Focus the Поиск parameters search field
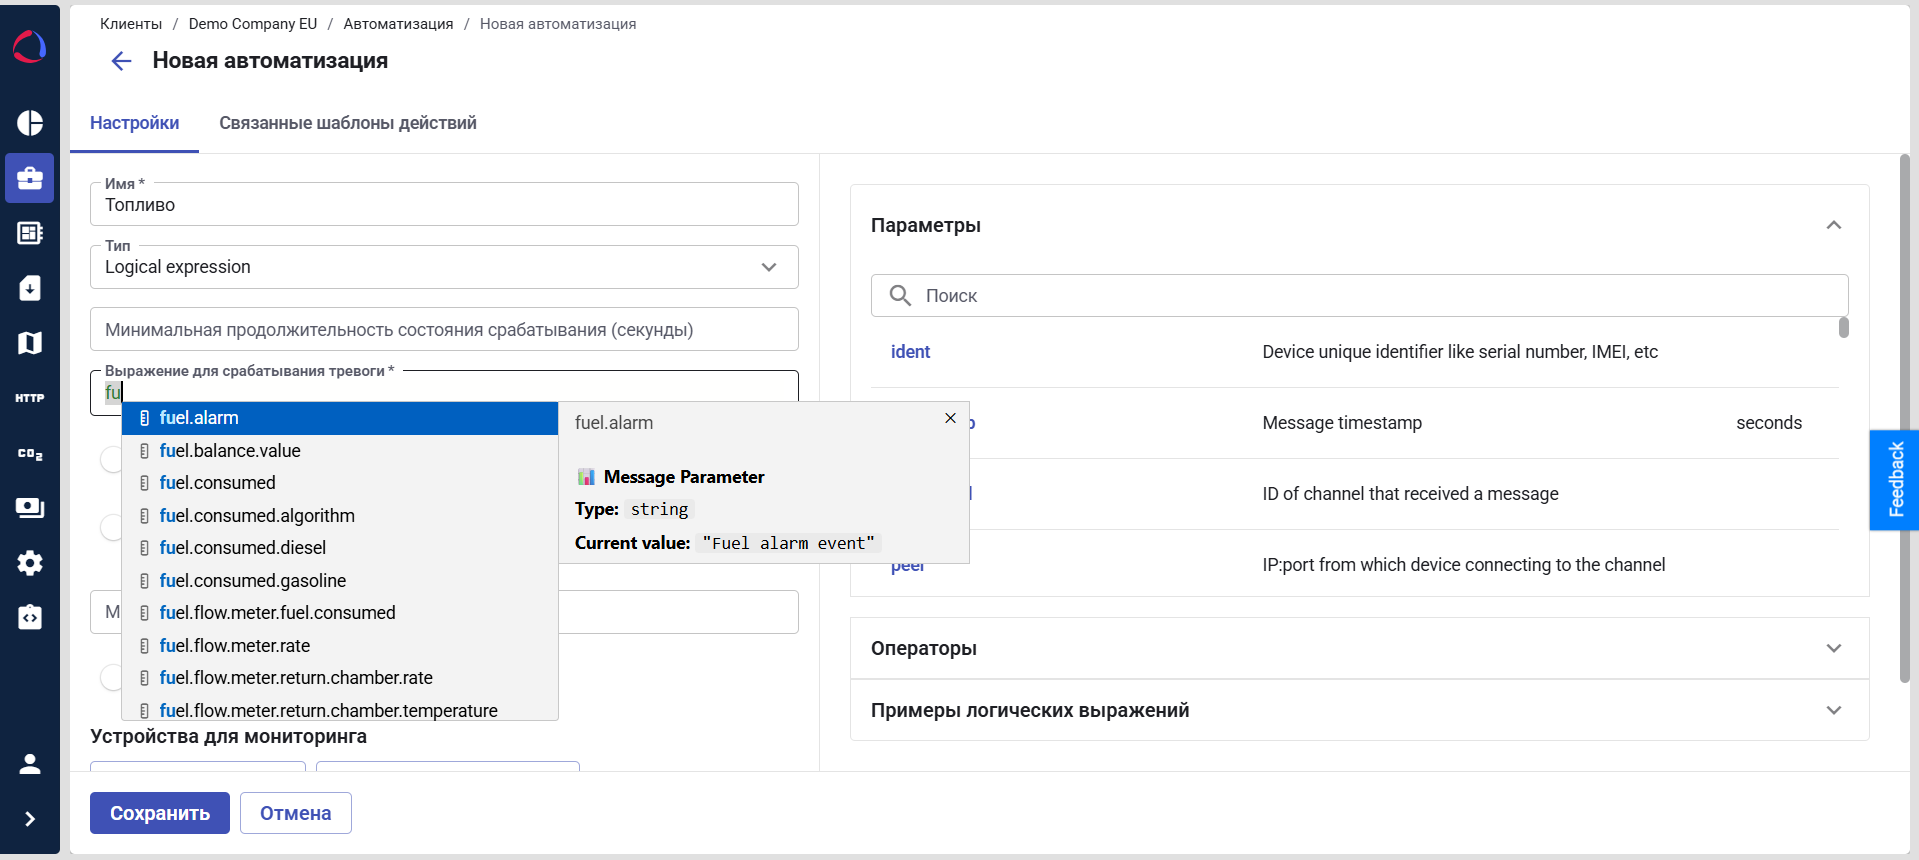 (1359, 295)
